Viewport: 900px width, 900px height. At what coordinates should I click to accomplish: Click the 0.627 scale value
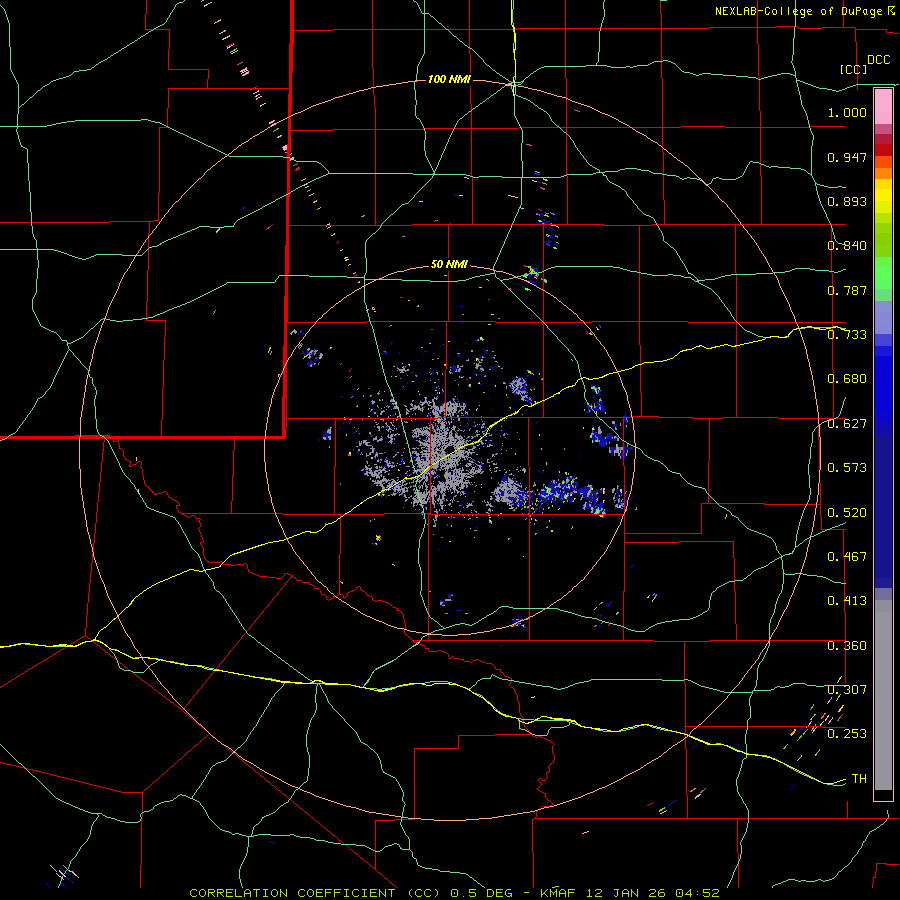point(847,424)
